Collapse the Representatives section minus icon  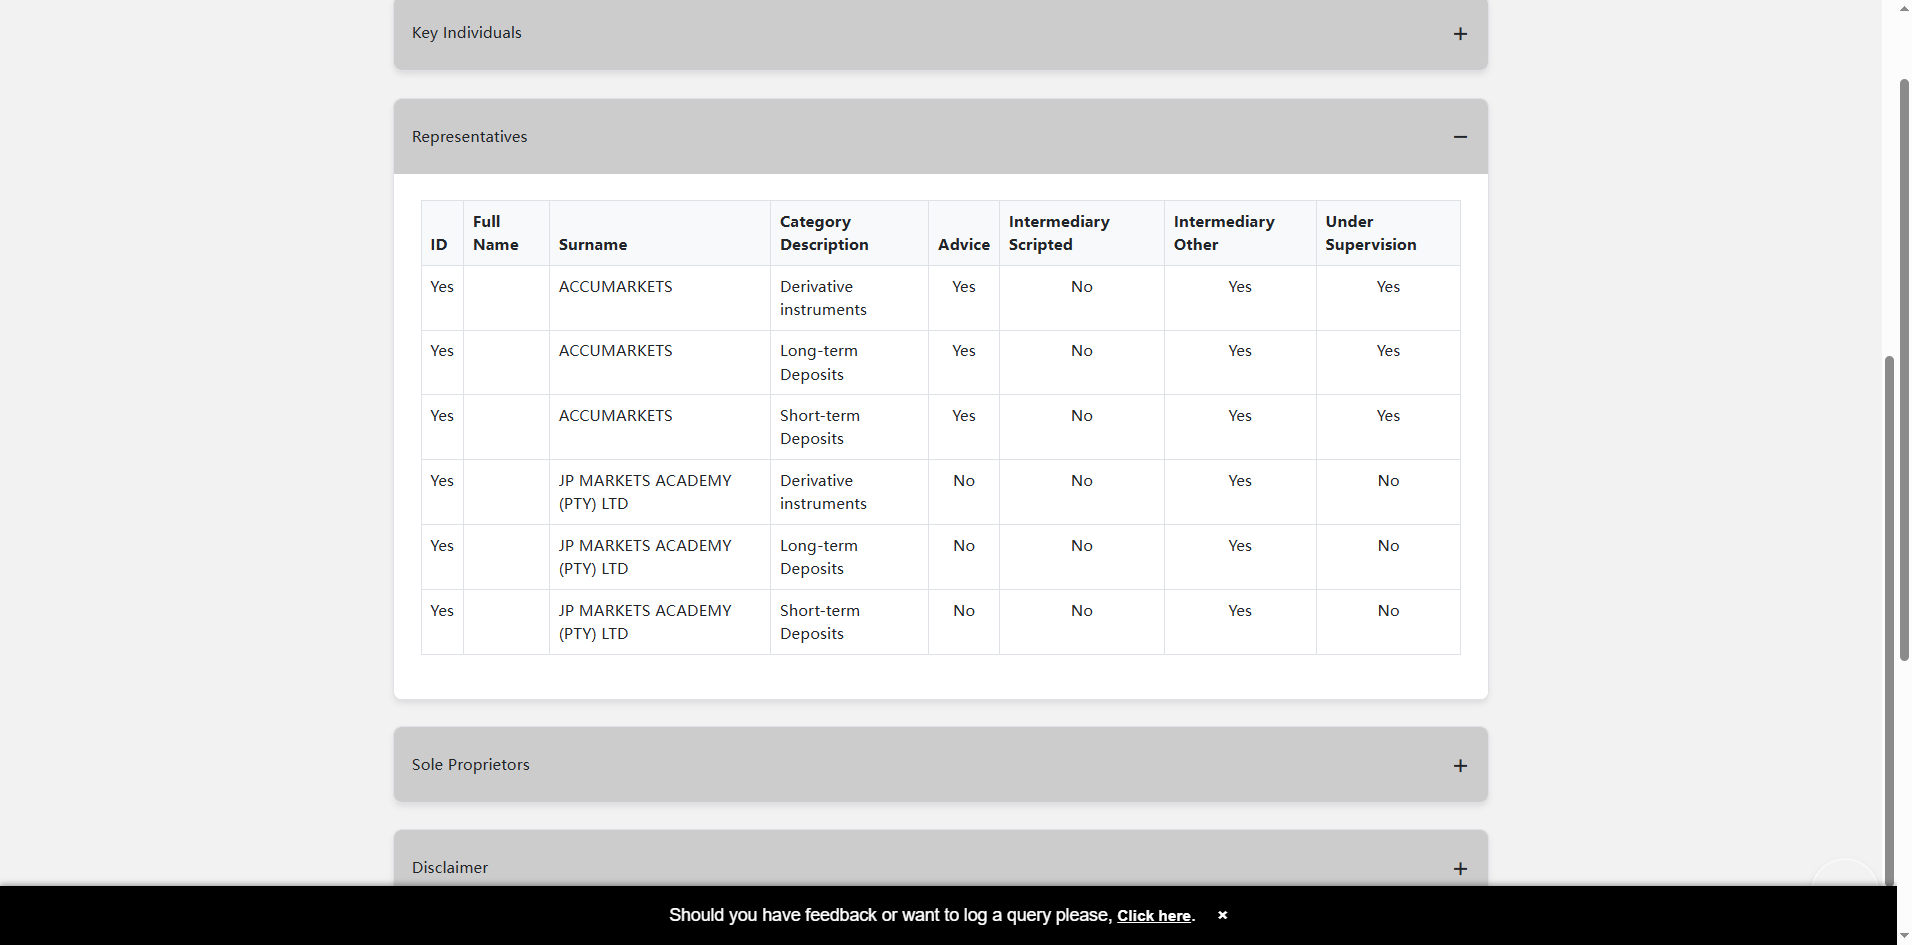[1460, 137]
